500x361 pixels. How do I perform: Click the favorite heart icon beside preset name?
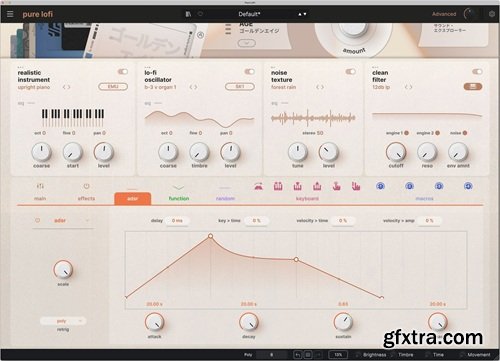[200, 14]
